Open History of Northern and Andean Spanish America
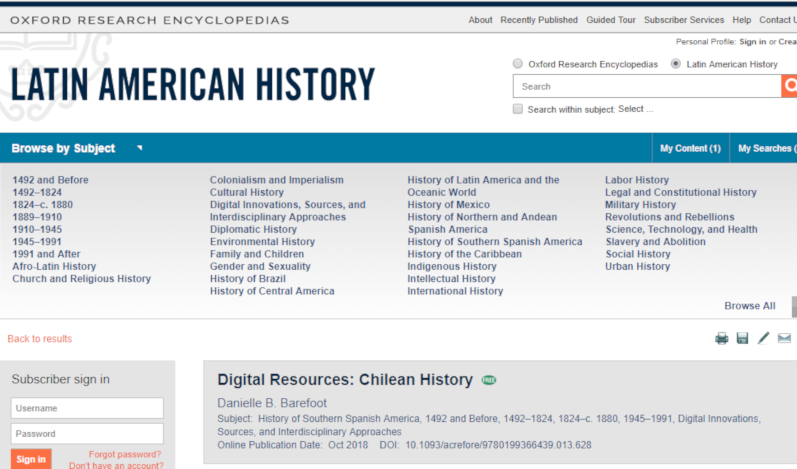 pos(482,223)
